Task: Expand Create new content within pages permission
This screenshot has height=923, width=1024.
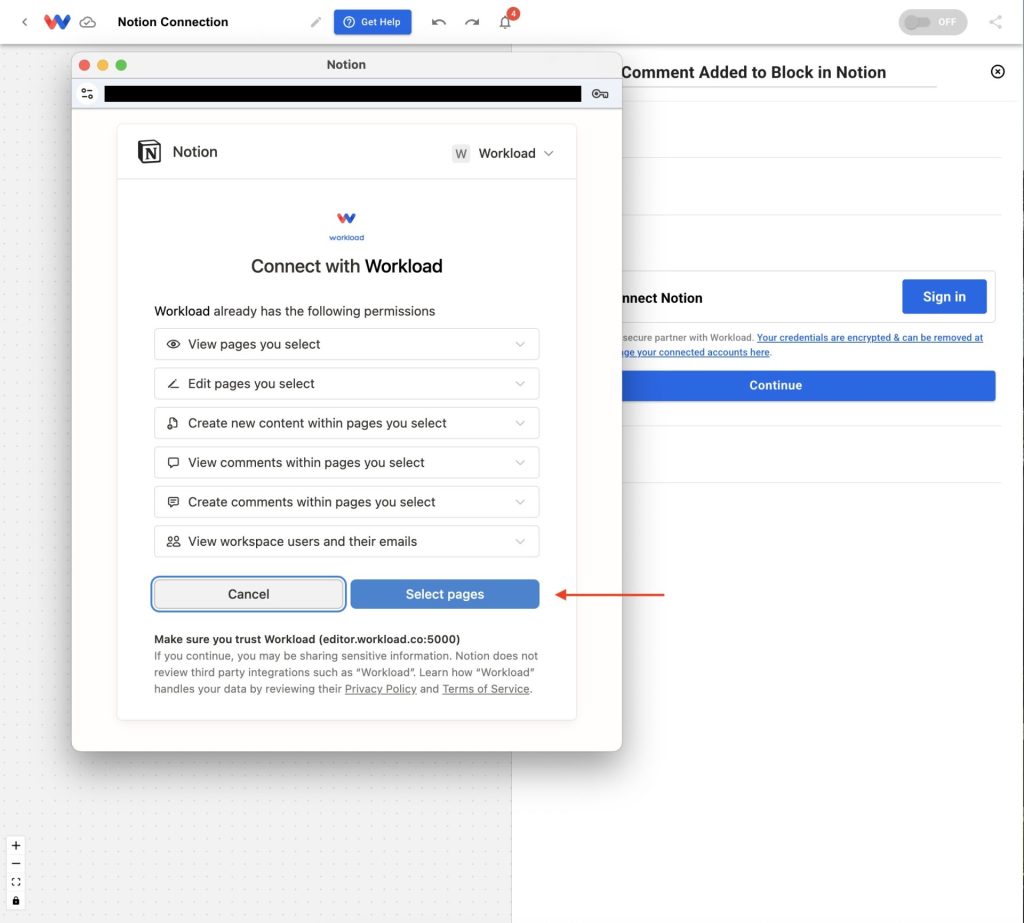Action: [346, 423]
